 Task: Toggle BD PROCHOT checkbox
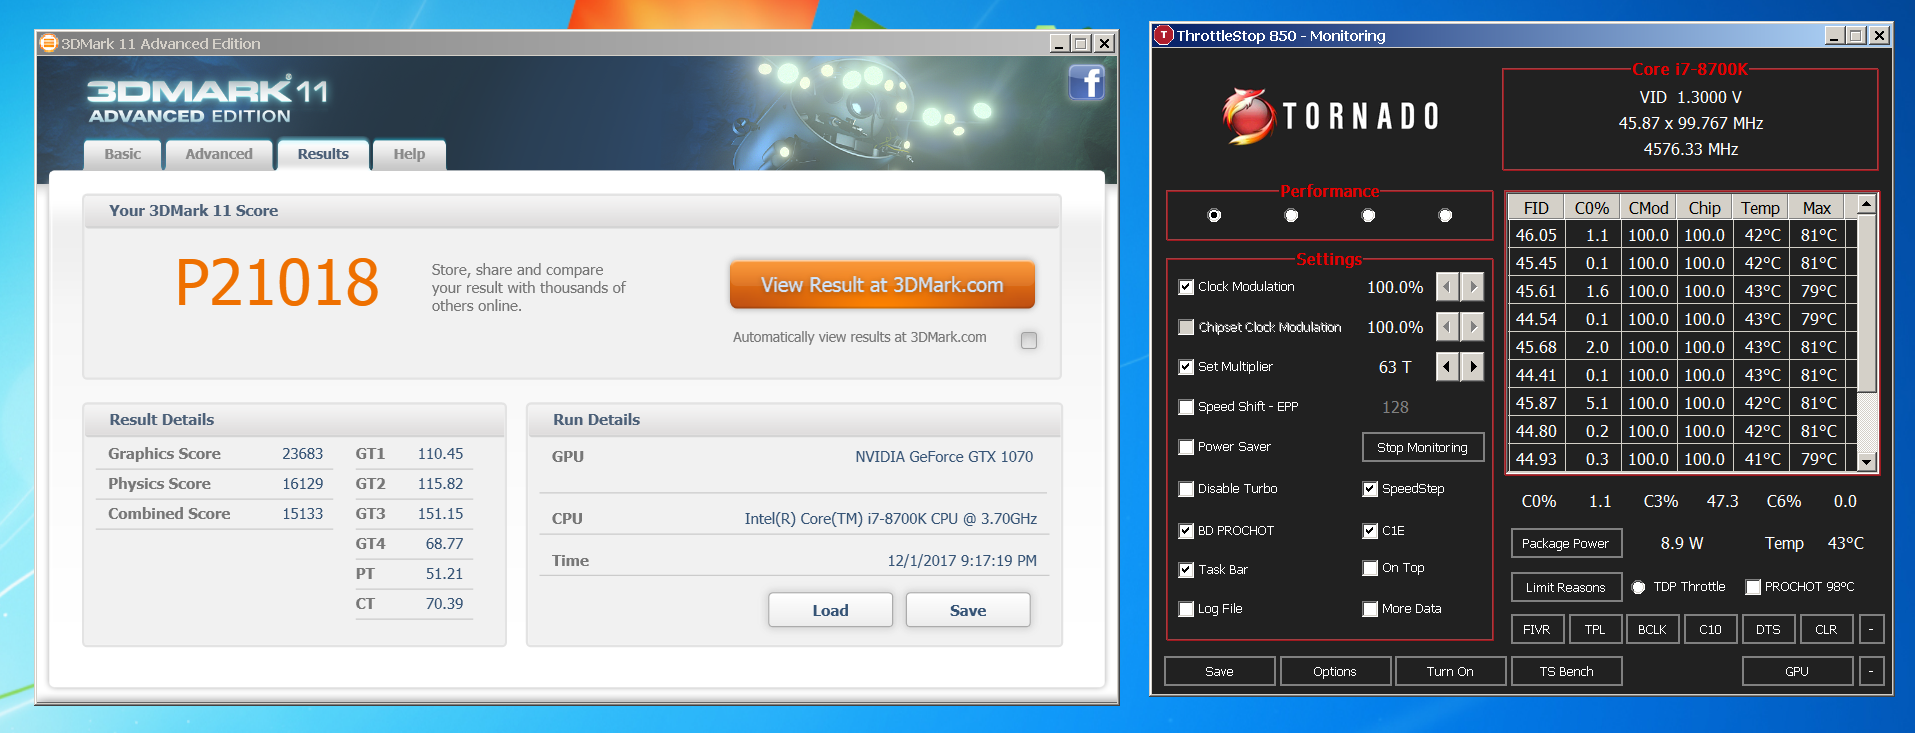point(1186,531)
